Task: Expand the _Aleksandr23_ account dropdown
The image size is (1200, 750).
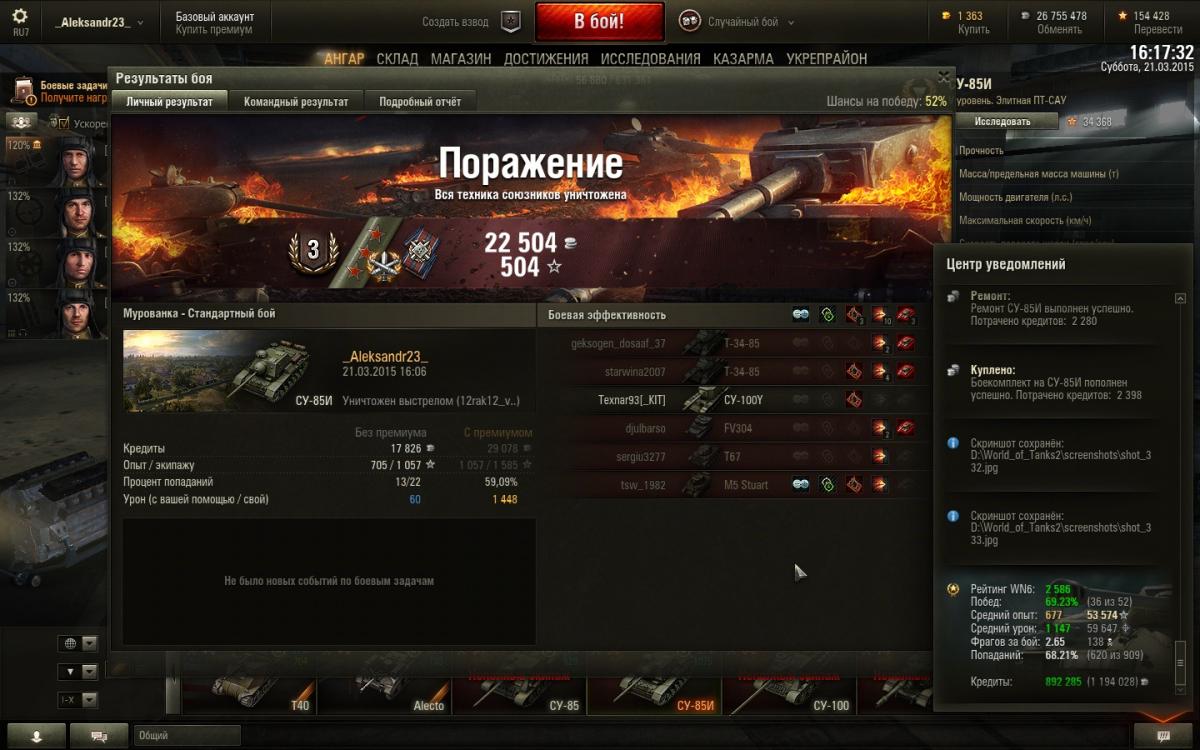Action: [99, 22]
